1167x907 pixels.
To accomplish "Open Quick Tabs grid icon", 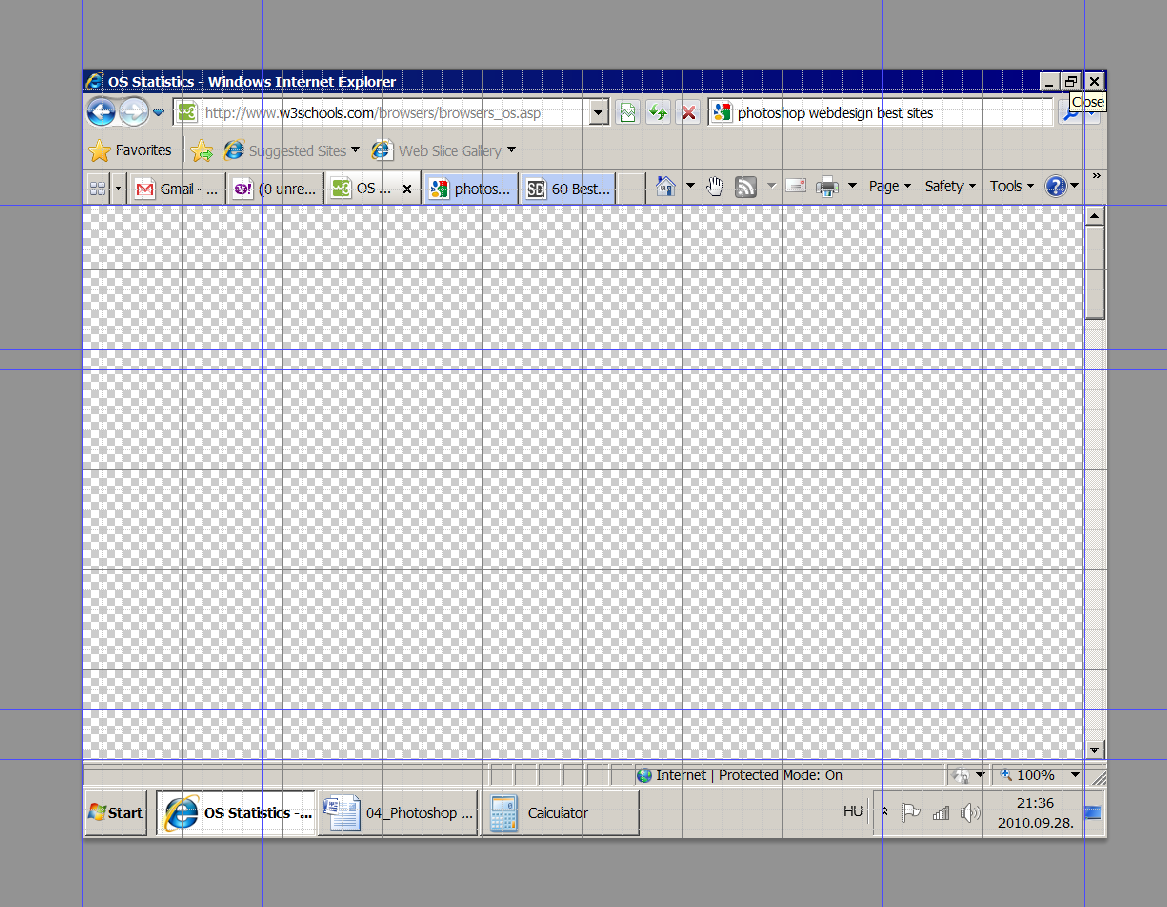I will pos(97,188).
